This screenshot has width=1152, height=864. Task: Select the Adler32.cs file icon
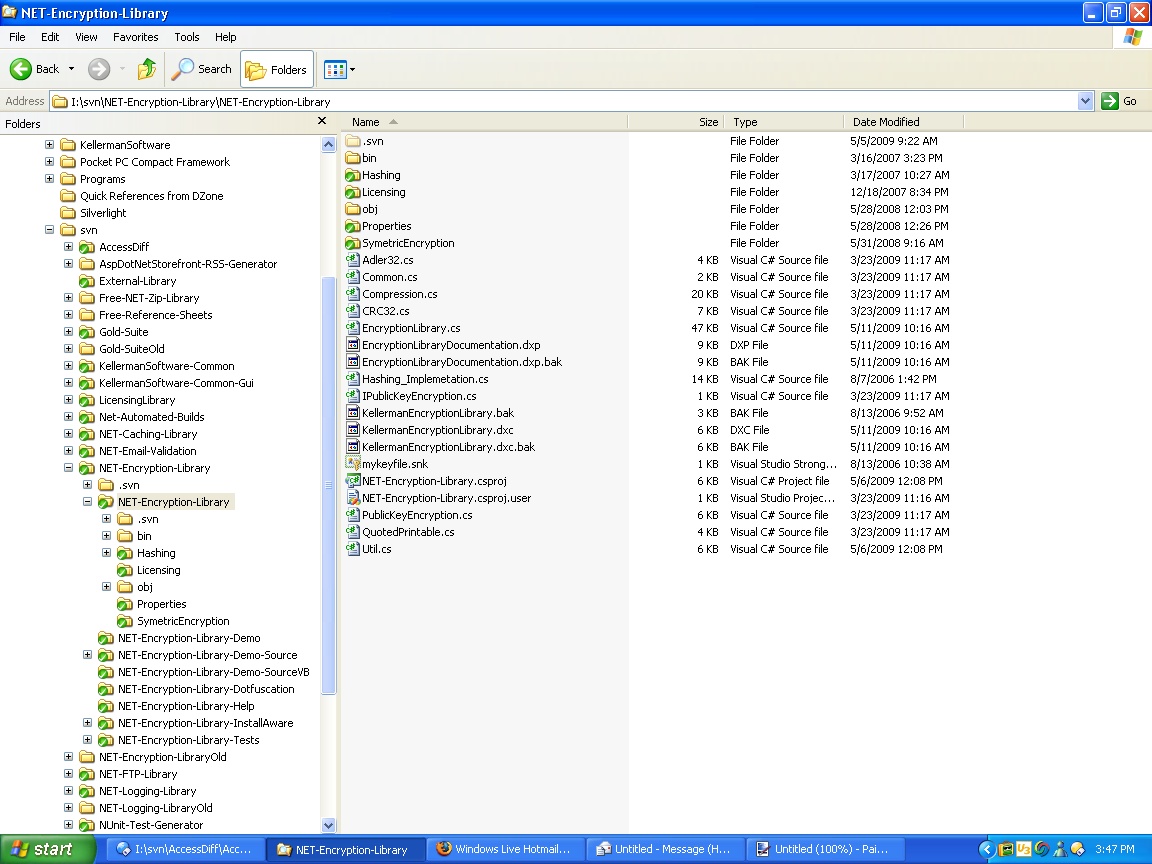click(353, 260)
